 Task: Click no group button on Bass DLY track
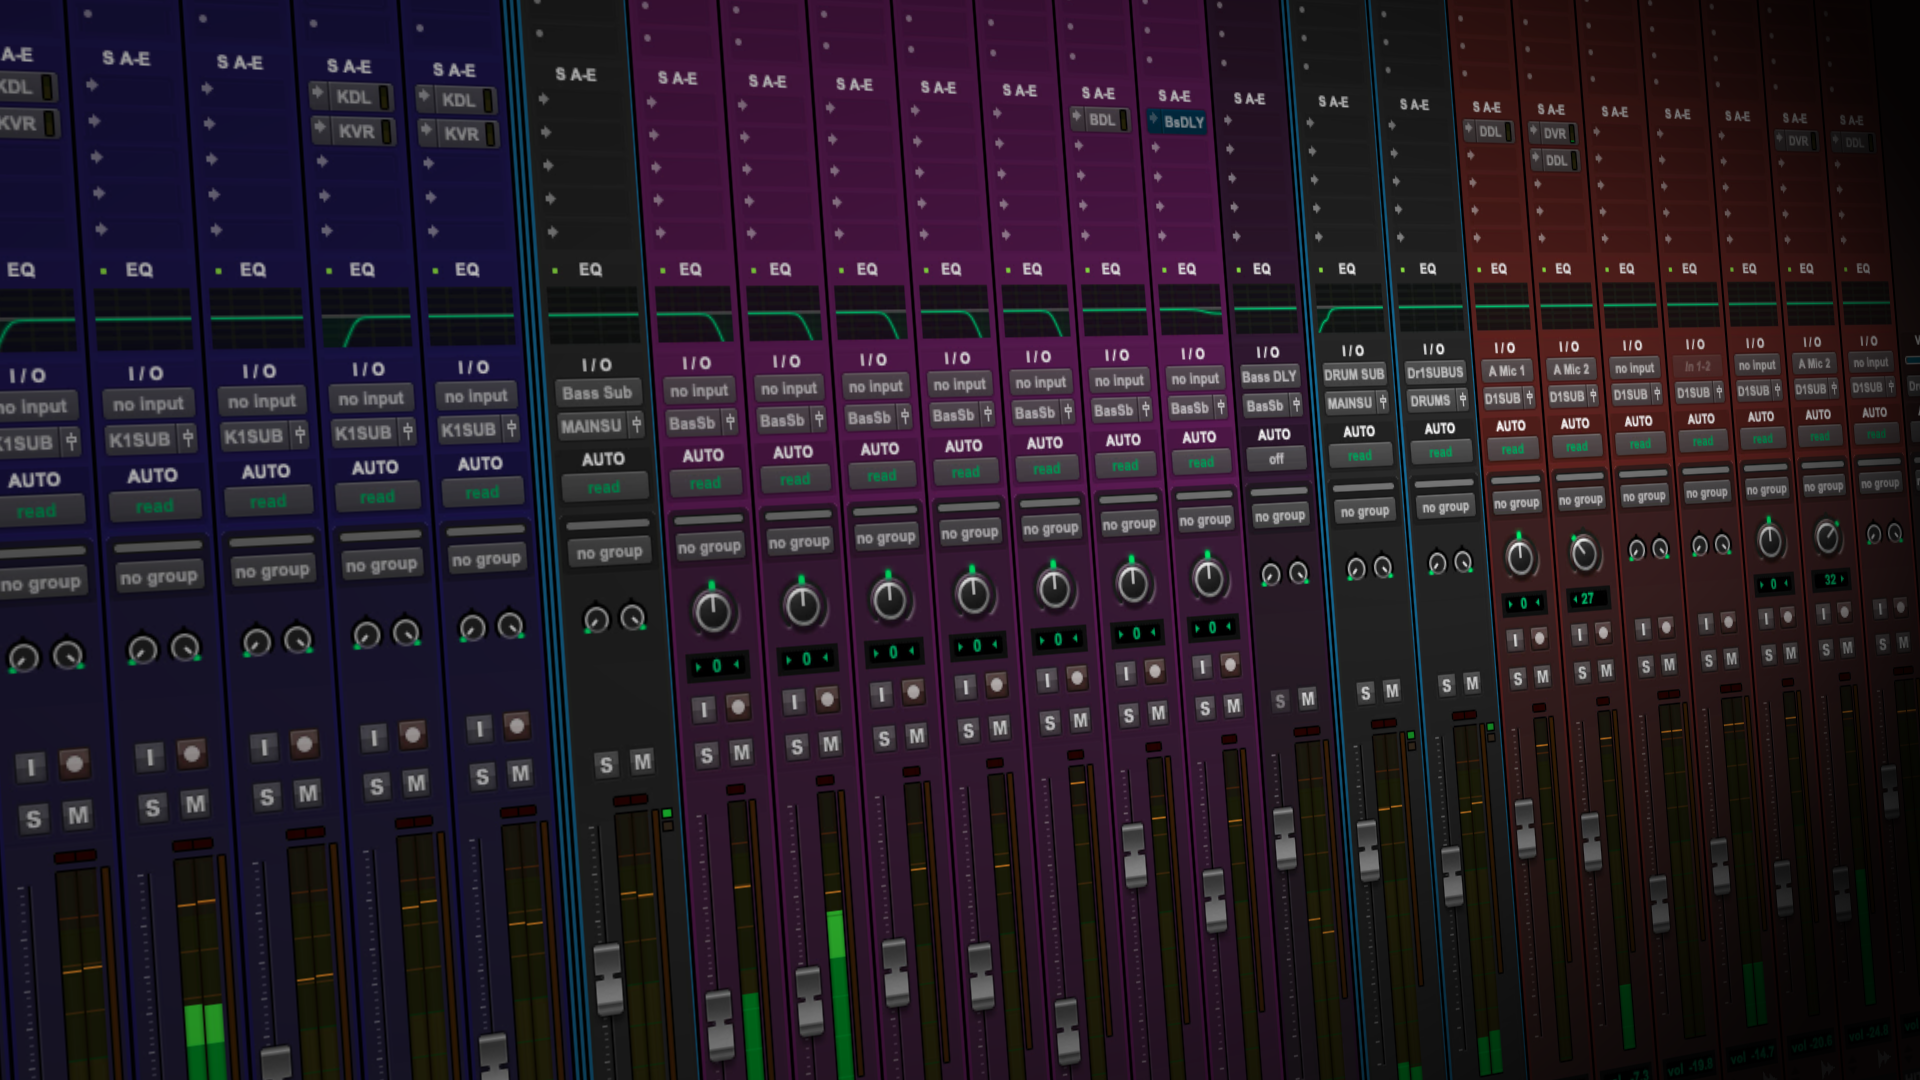point(1280,516)
